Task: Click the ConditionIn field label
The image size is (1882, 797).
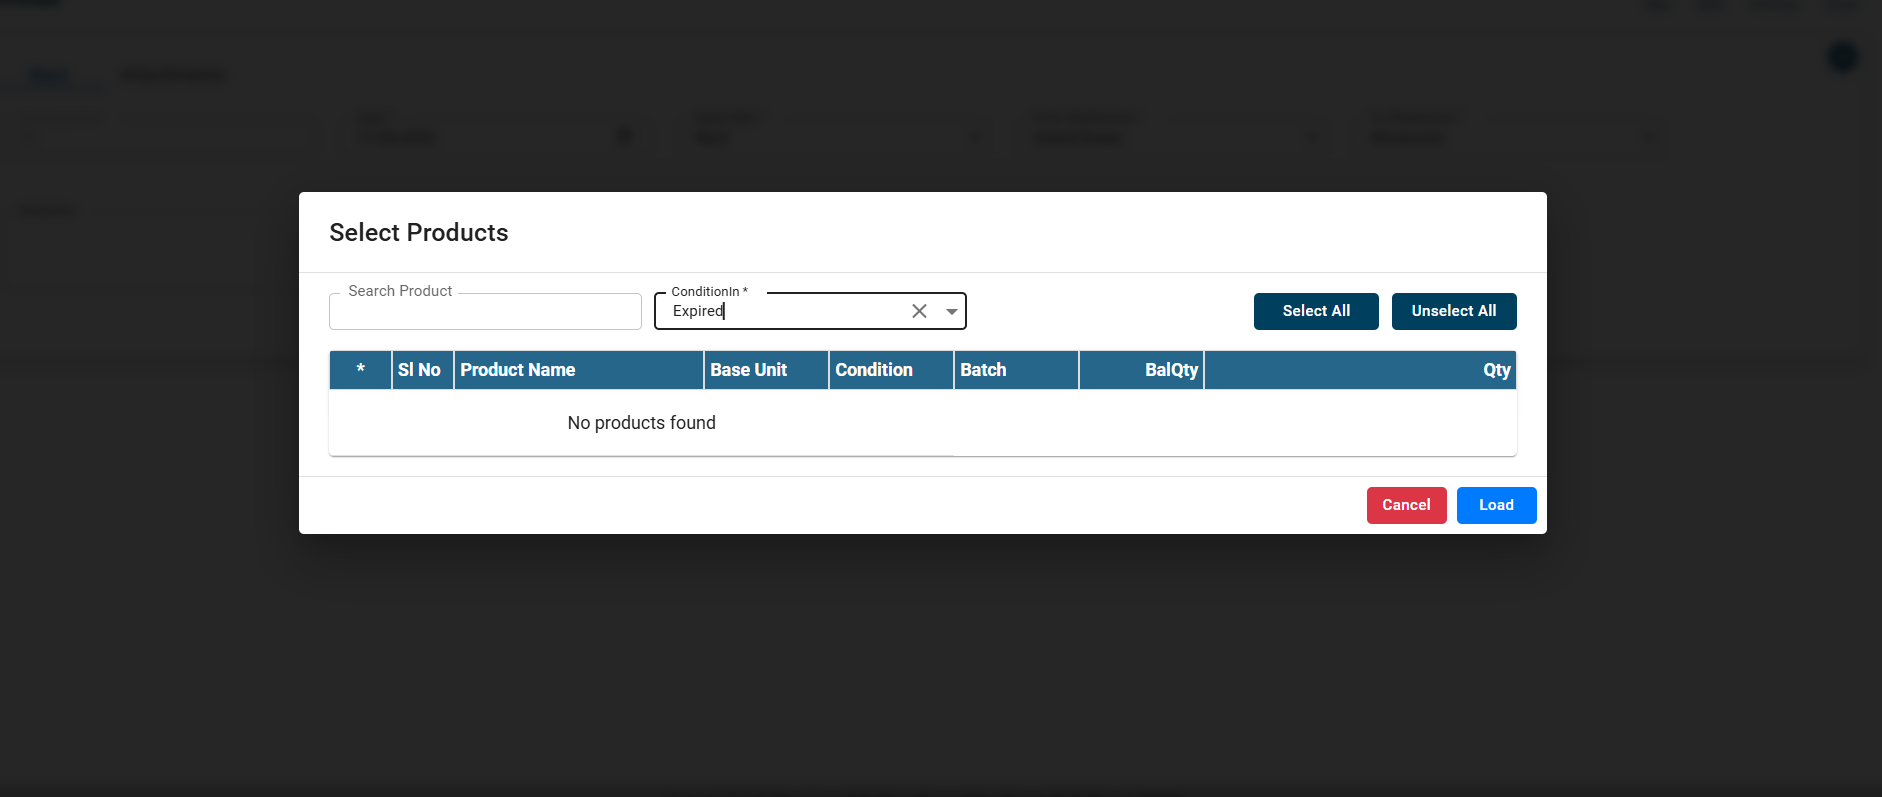Action: (708, 292)
